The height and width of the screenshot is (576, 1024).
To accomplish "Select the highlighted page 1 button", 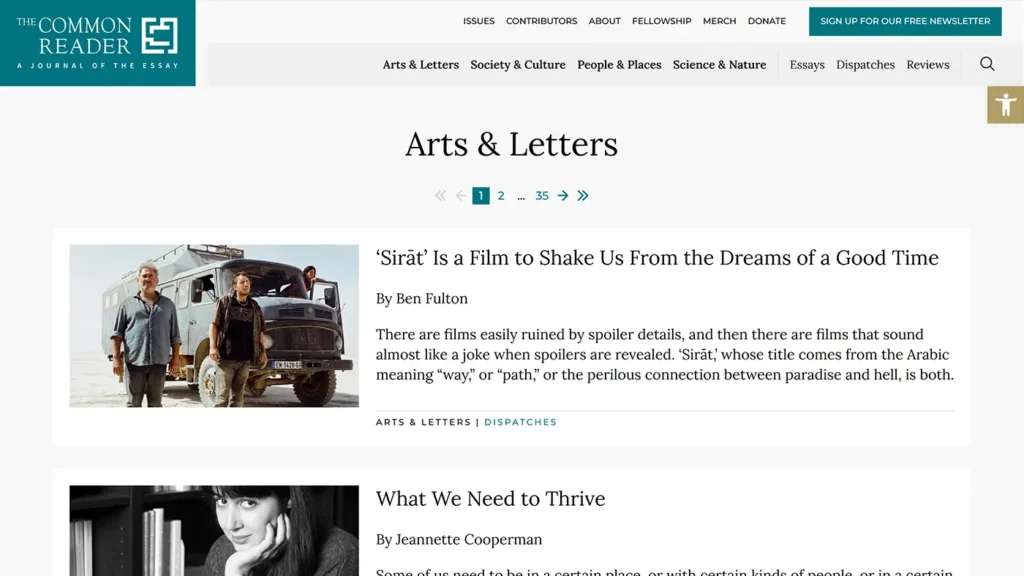I will [481, 195].
